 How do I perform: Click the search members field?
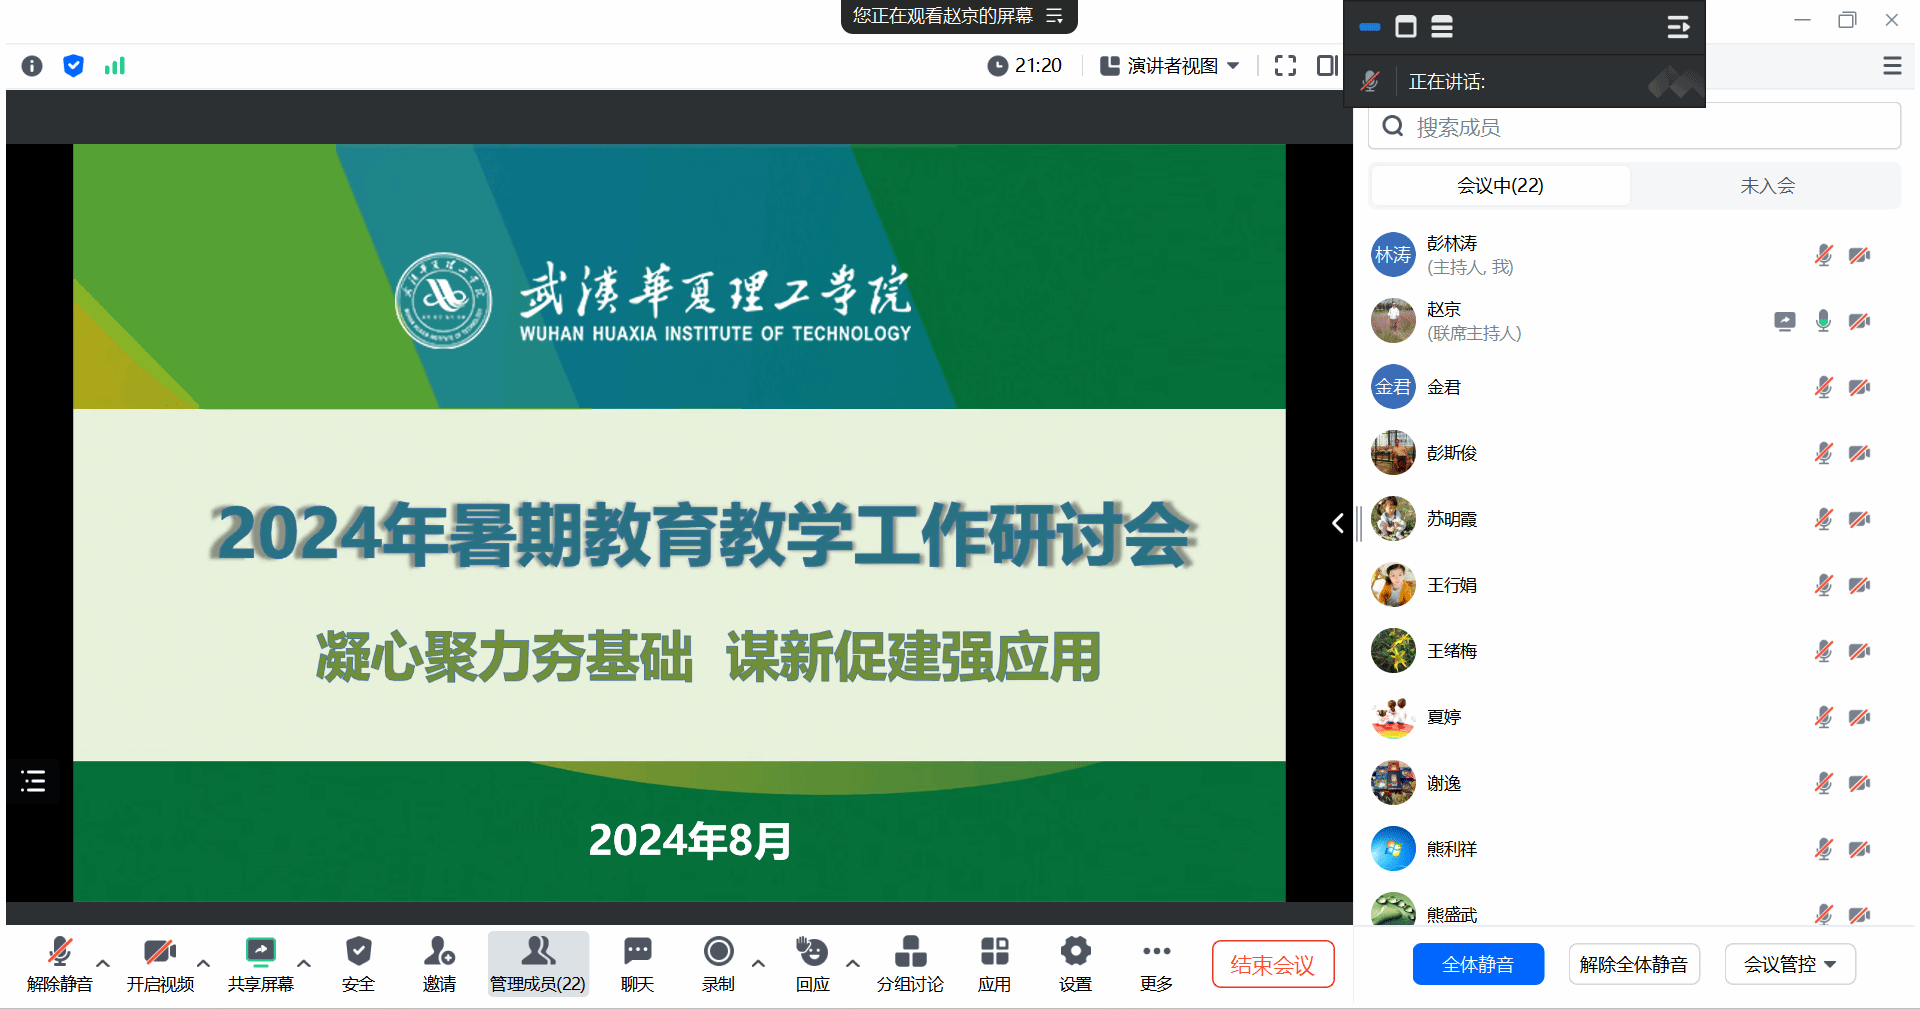click(1640, 127)
